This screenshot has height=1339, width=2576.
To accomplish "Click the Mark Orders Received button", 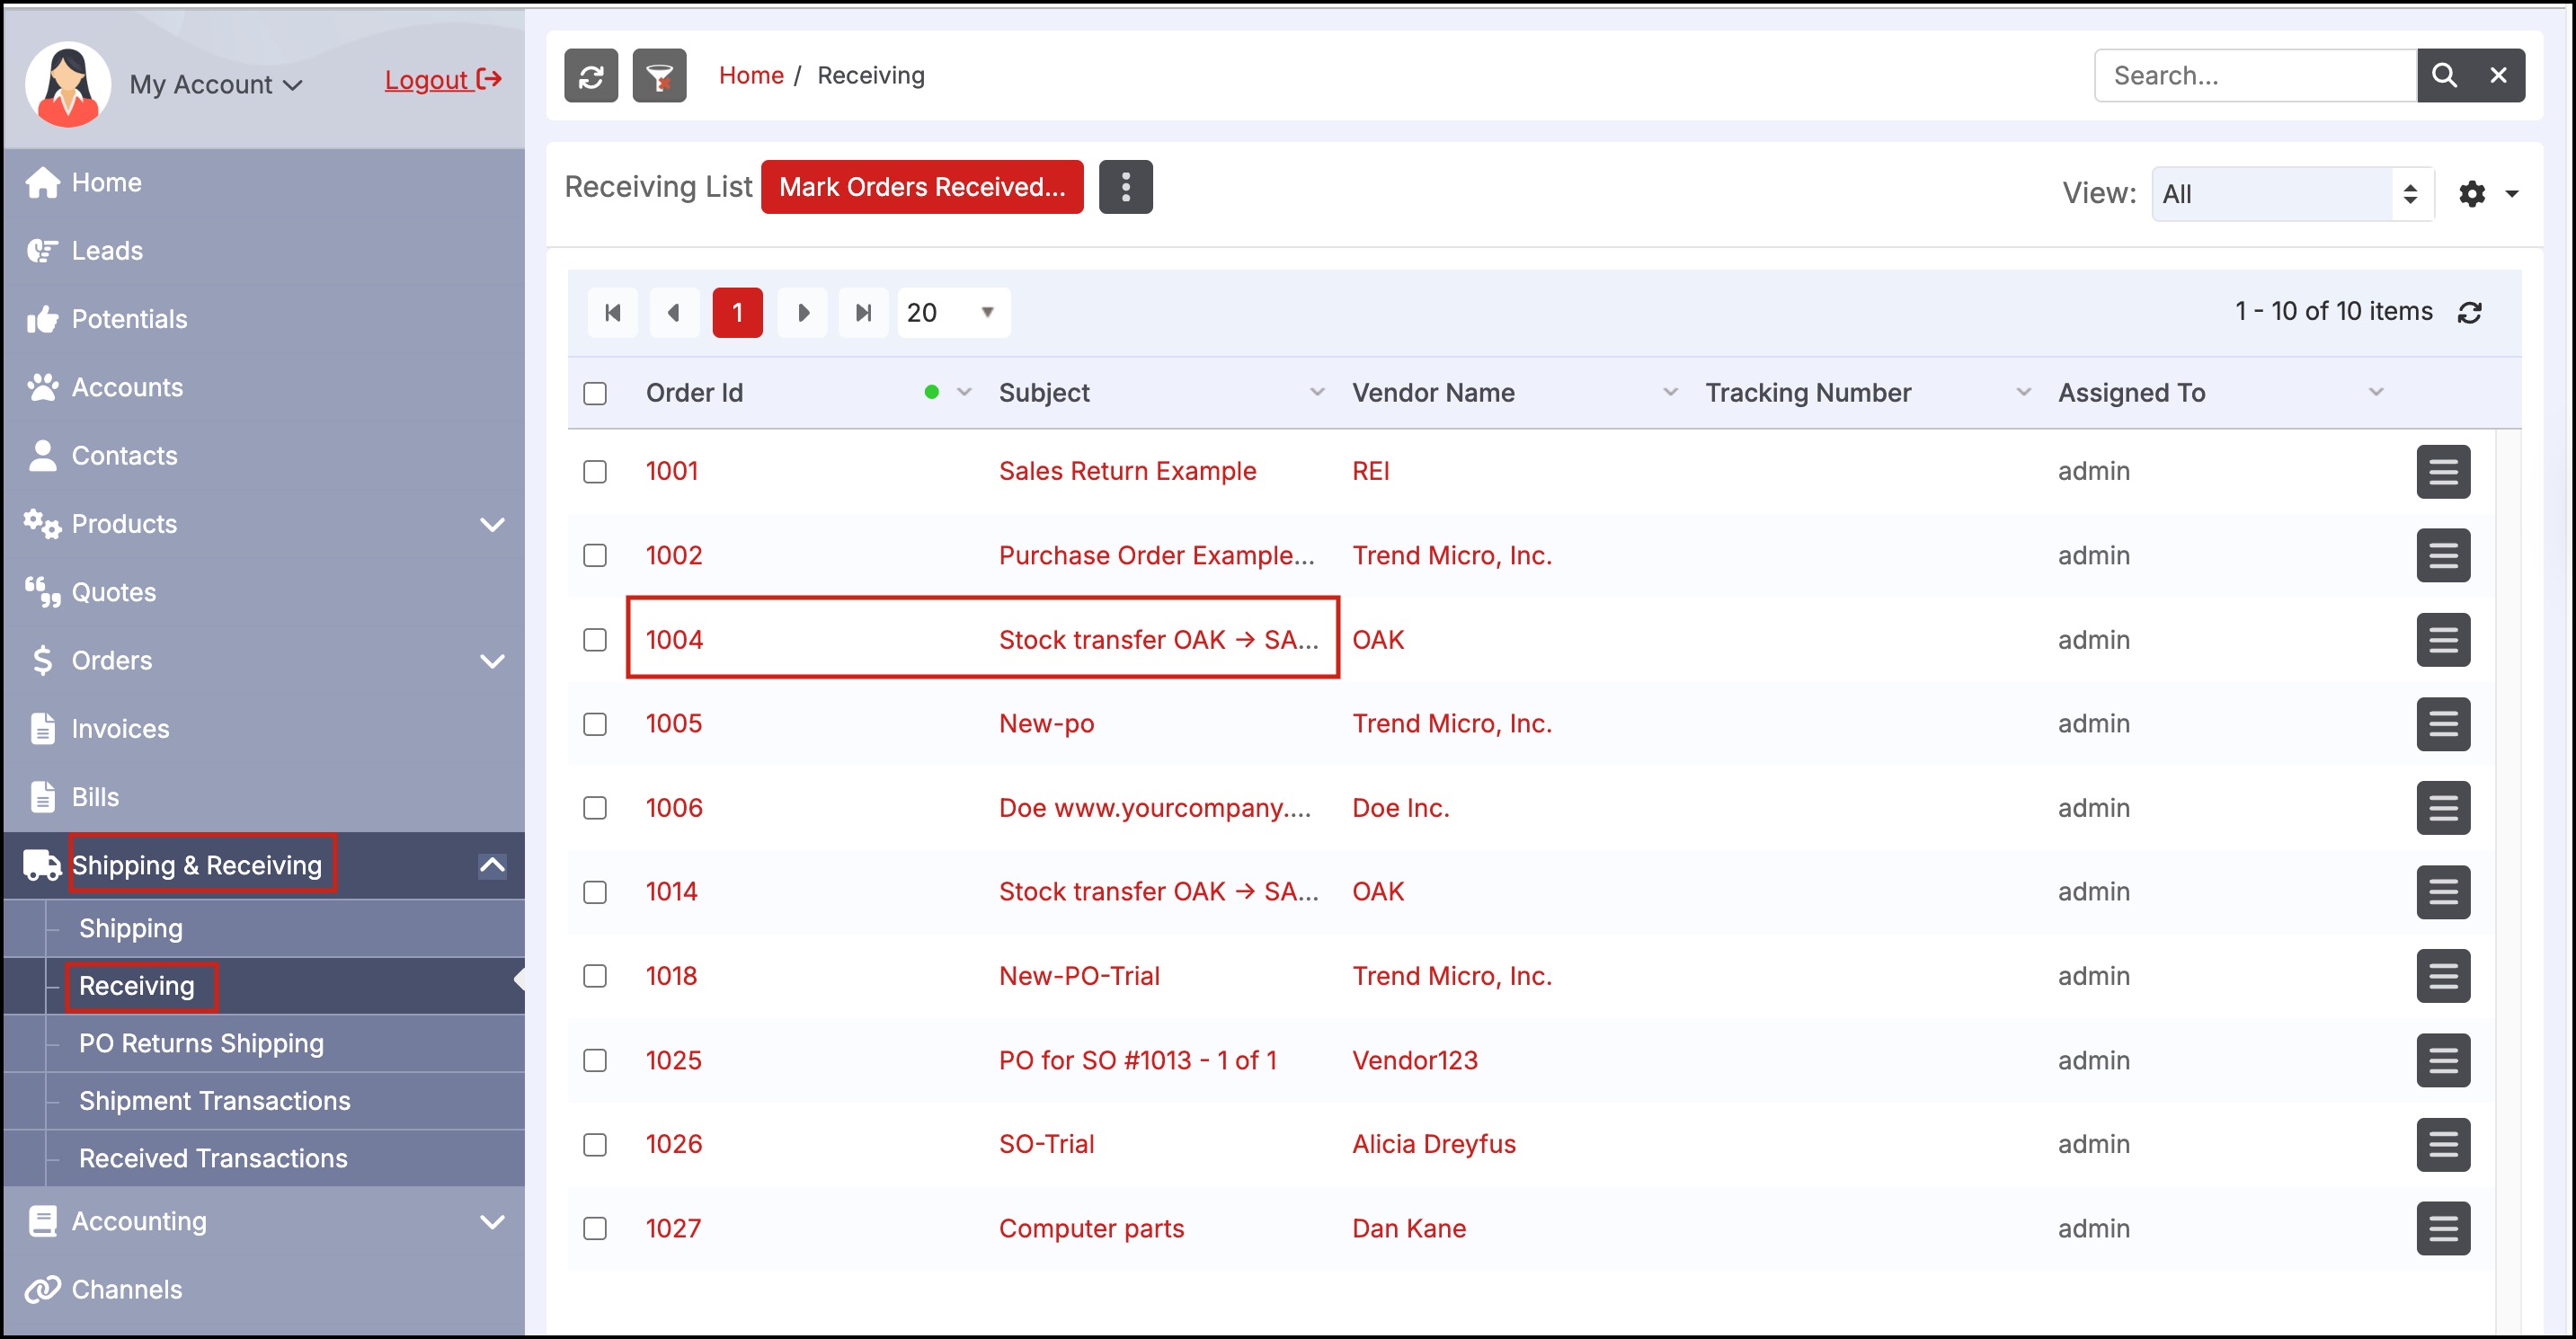I will point(921,187).
